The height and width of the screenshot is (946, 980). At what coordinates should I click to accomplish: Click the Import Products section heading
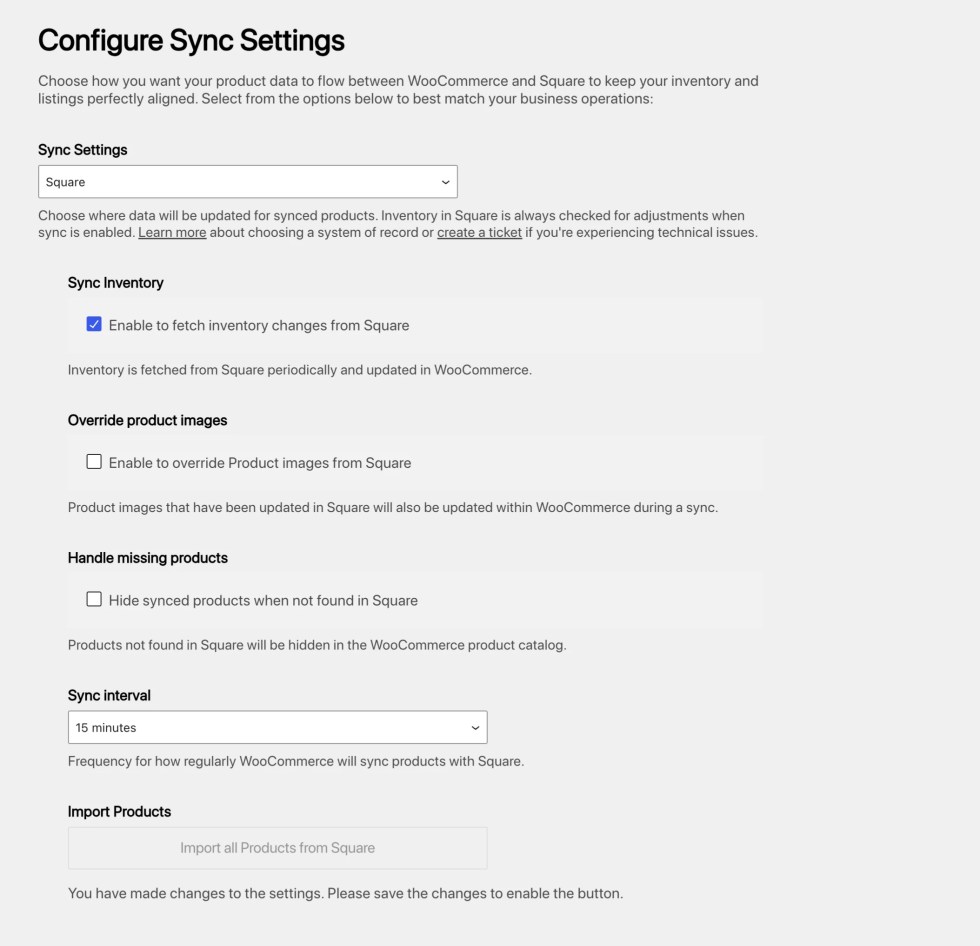pos(119,812)
